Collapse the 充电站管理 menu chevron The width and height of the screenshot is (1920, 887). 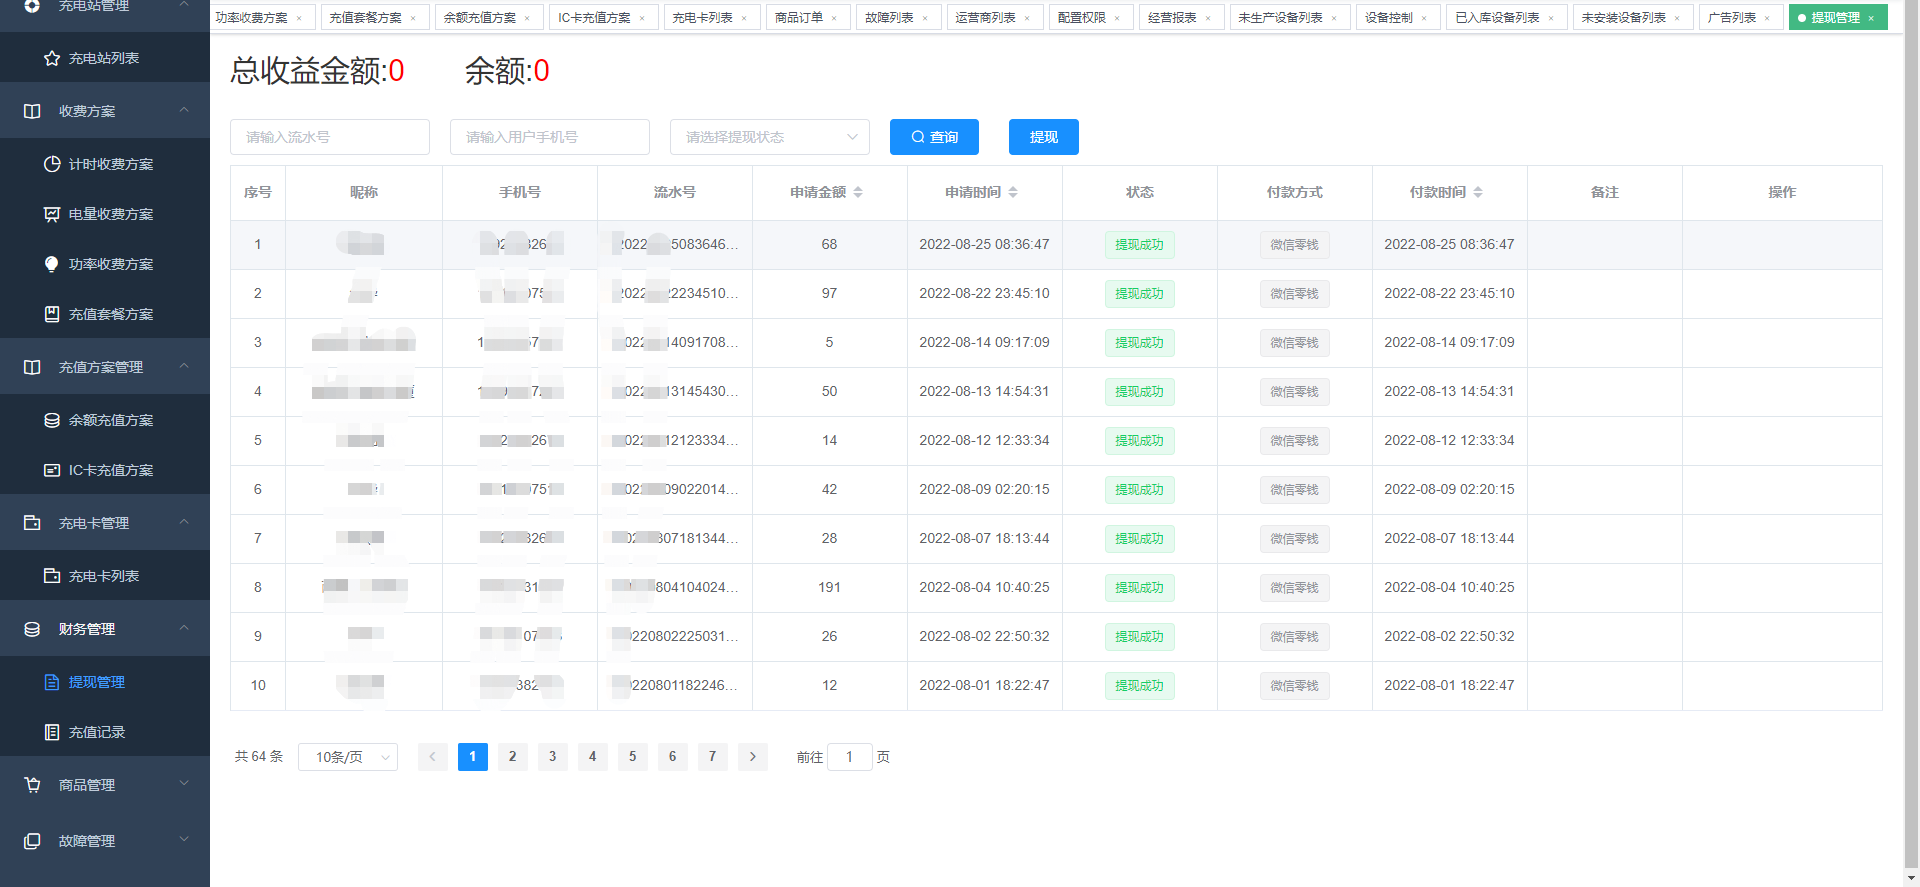tap(184, 5)
